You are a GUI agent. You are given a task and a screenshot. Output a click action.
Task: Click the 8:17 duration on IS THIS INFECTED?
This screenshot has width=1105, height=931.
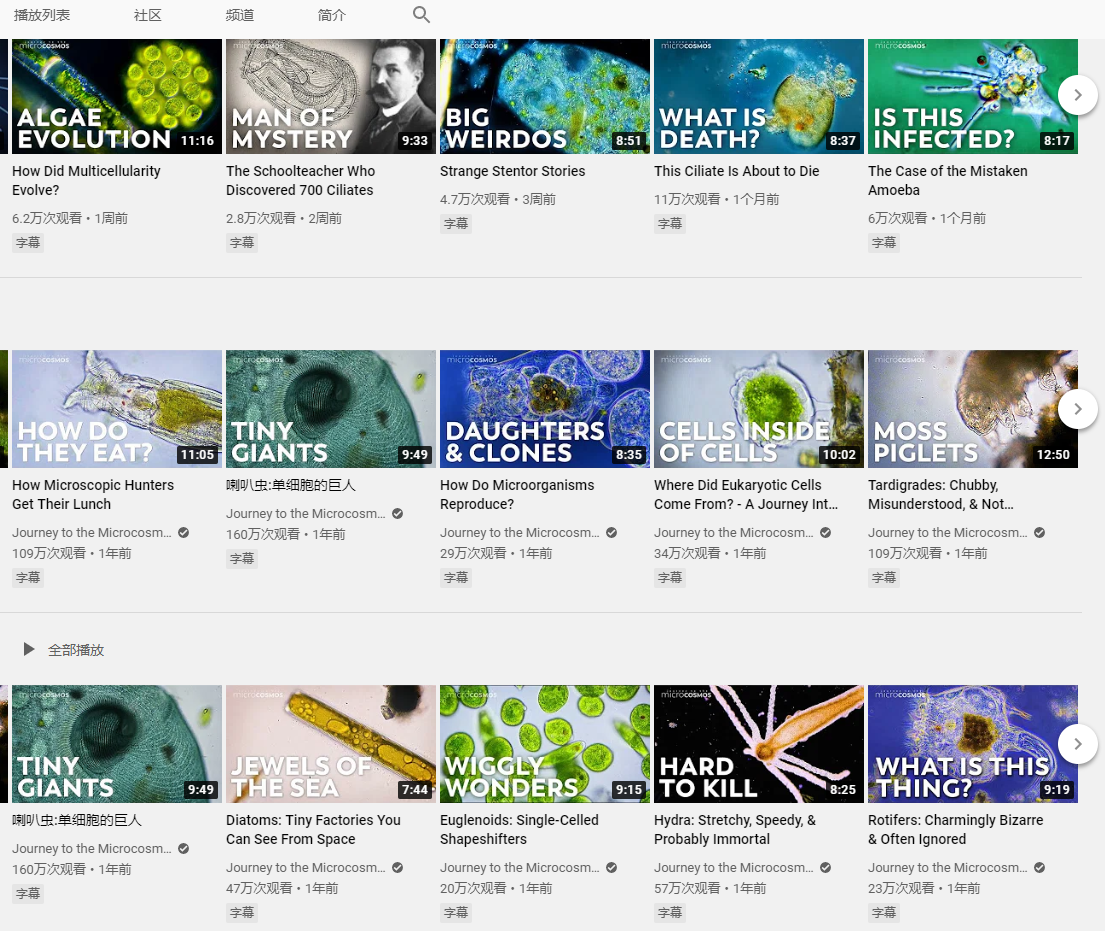pyautogui.click(x=1056, y=140)
